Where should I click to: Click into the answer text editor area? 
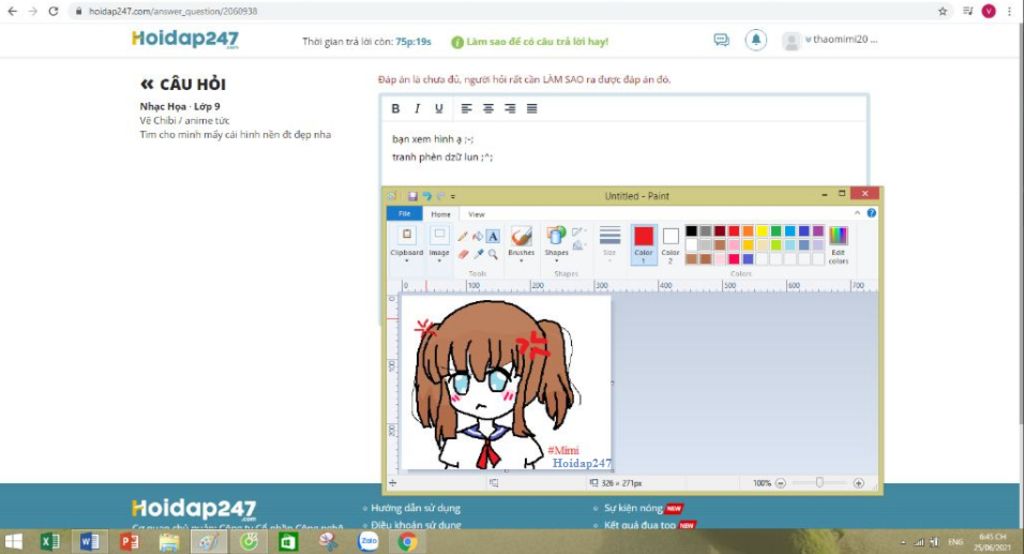tap(624, 154)
